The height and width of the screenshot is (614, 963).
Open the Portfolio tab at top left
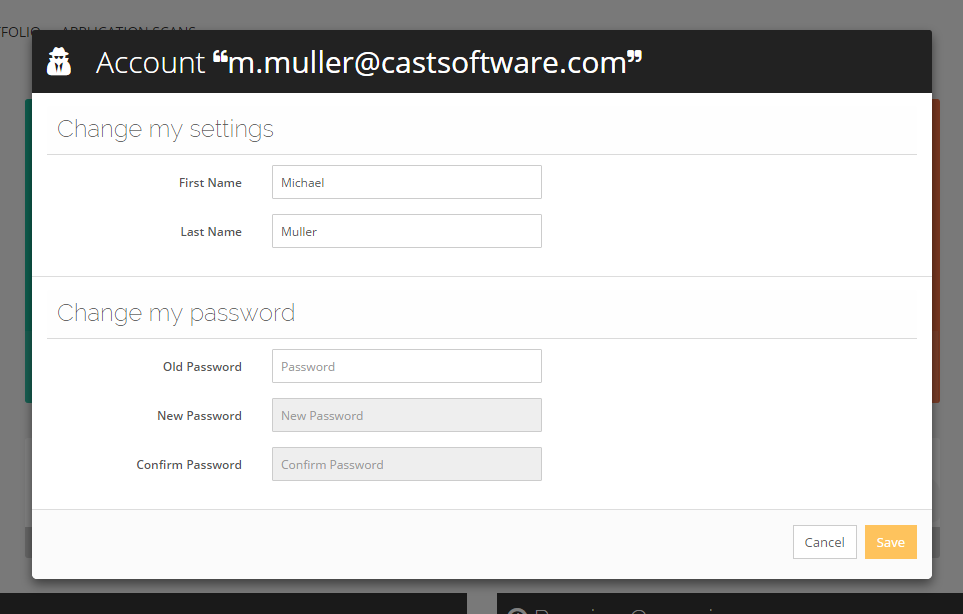(x=18, y=31)
